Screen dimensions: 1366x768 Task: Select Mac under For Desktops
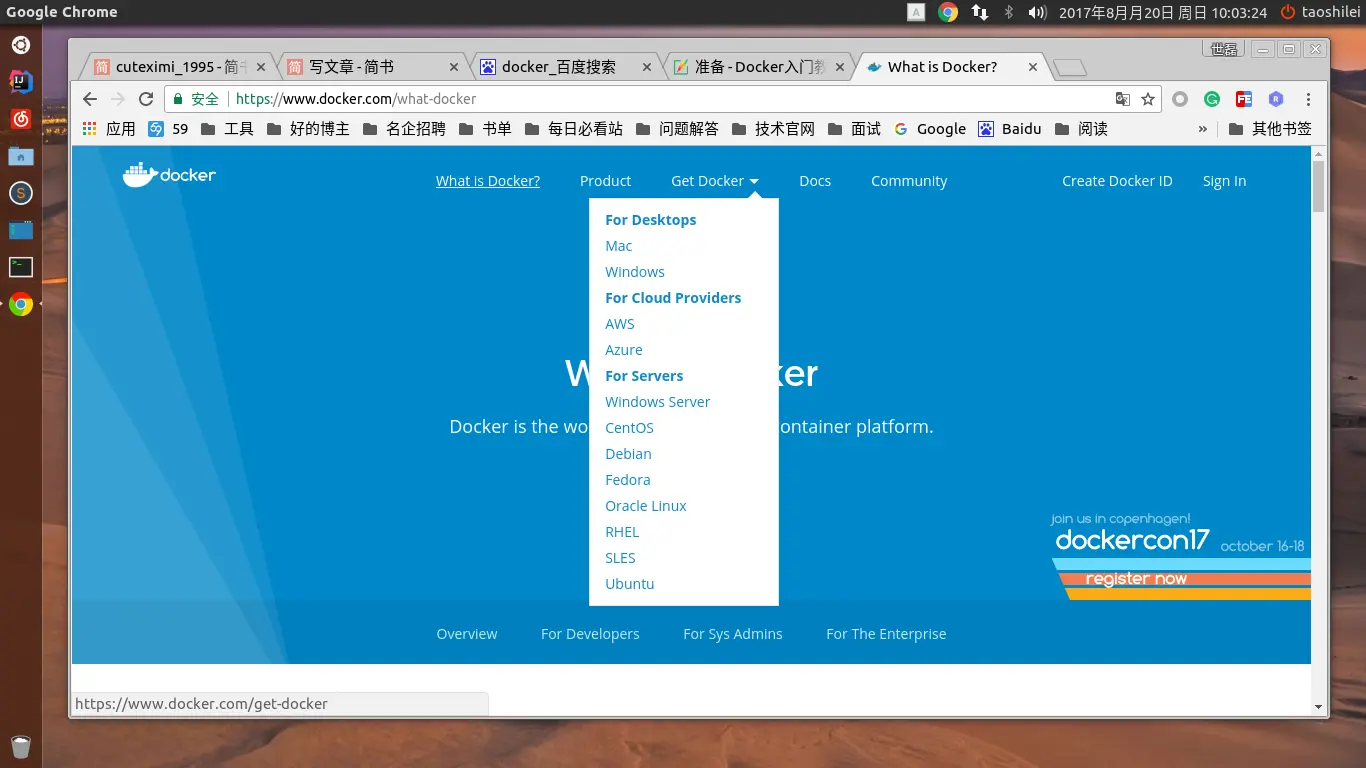tap(618, 246)
